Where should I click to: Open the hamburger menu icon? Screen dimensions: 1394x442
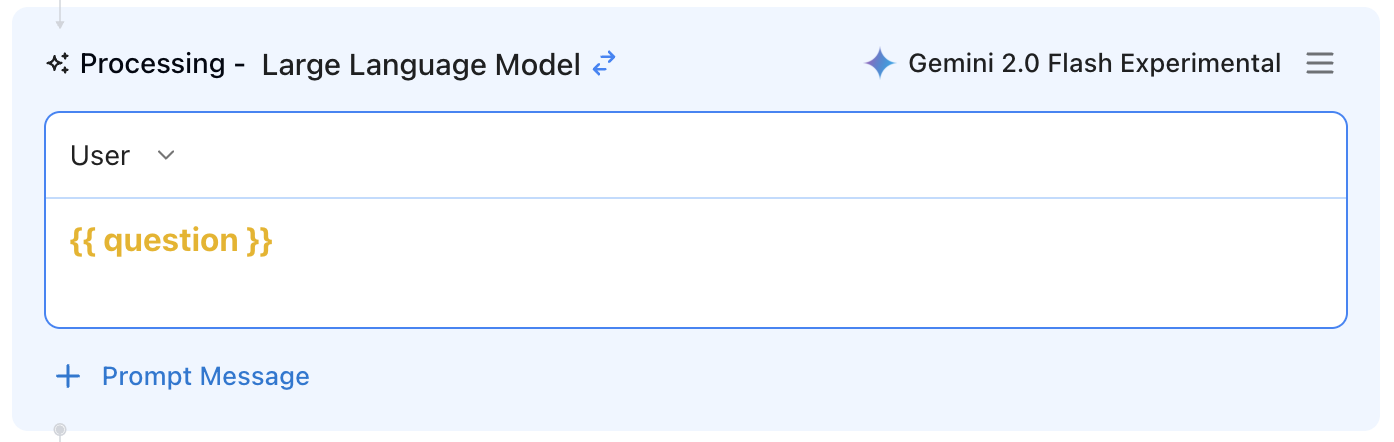[1320, 64]
